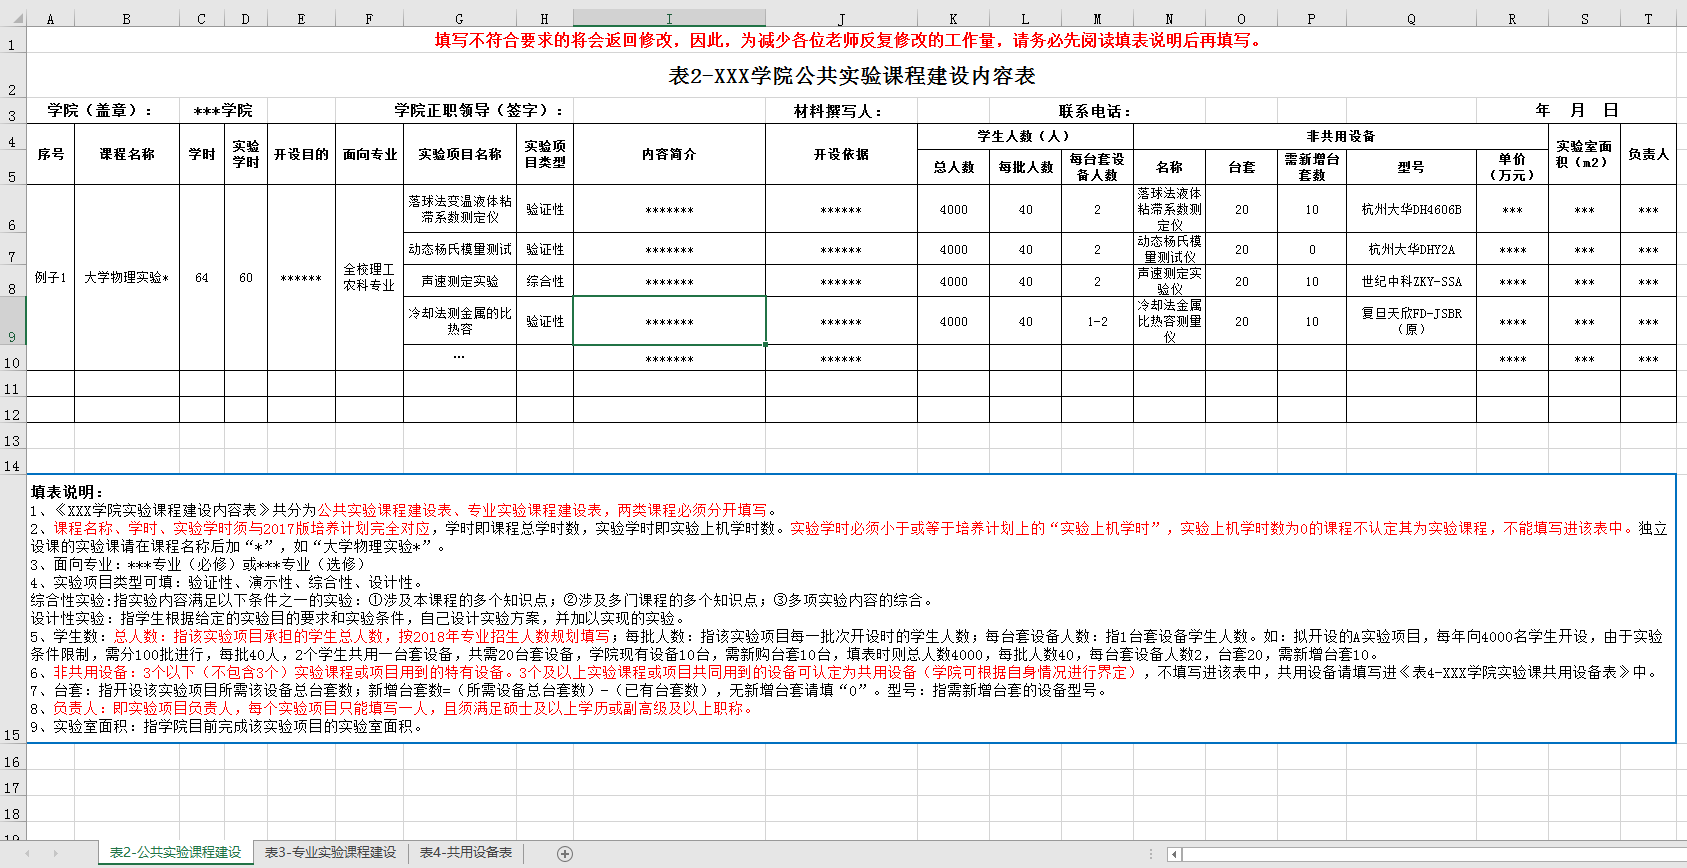Image resolution: width=1687 pixels, height=868 pixels.
Task: Select the 杭州大华DH4606B model cell
Action: (1411, 210)
